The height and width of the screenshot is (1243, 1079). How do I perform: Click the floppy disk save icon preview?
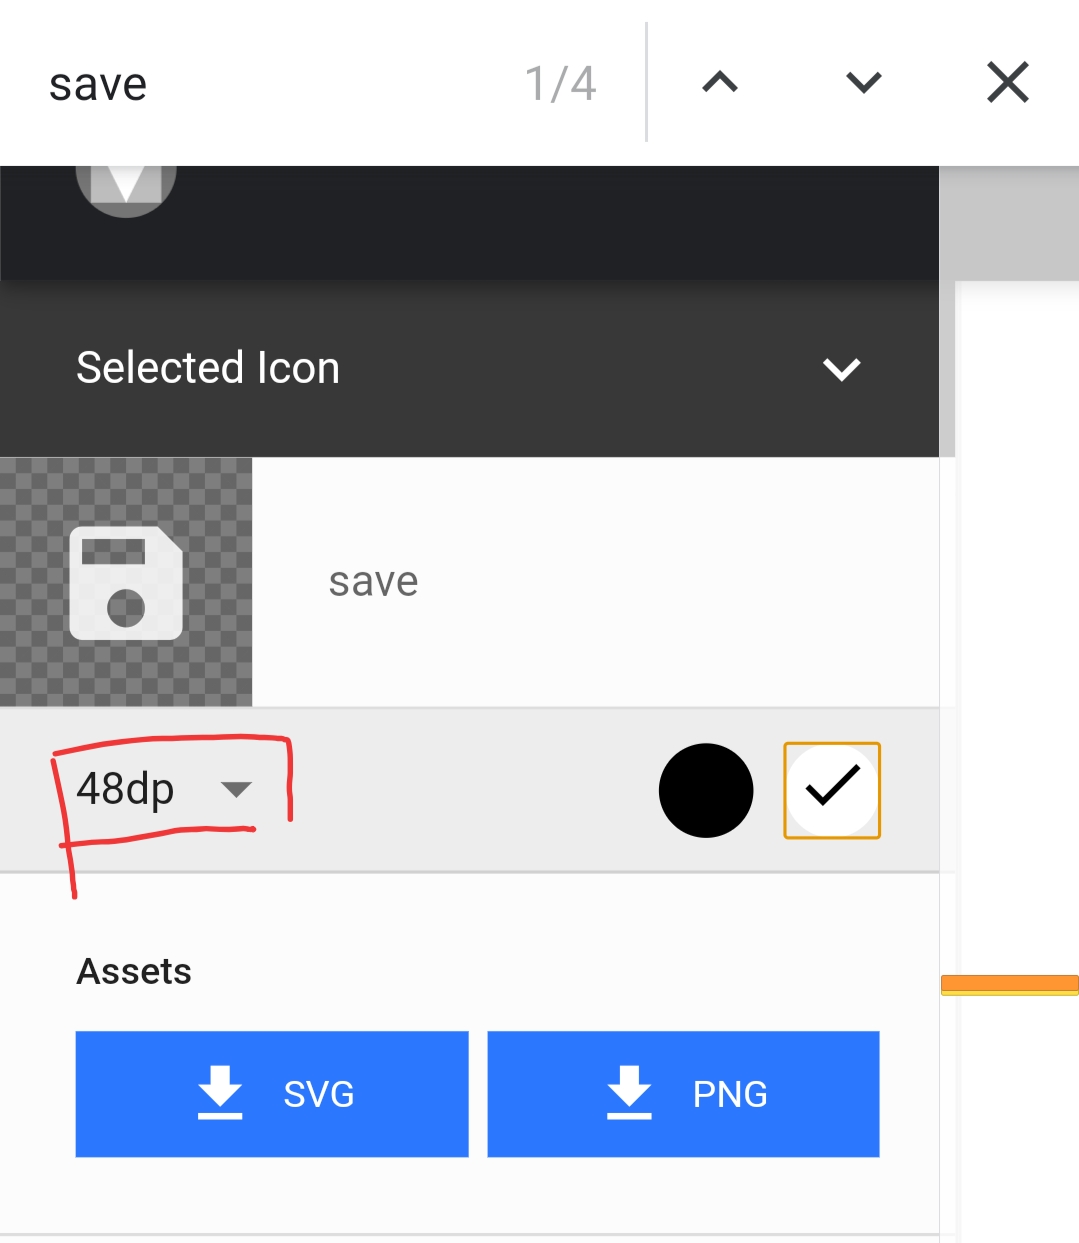tap(126, 582)
